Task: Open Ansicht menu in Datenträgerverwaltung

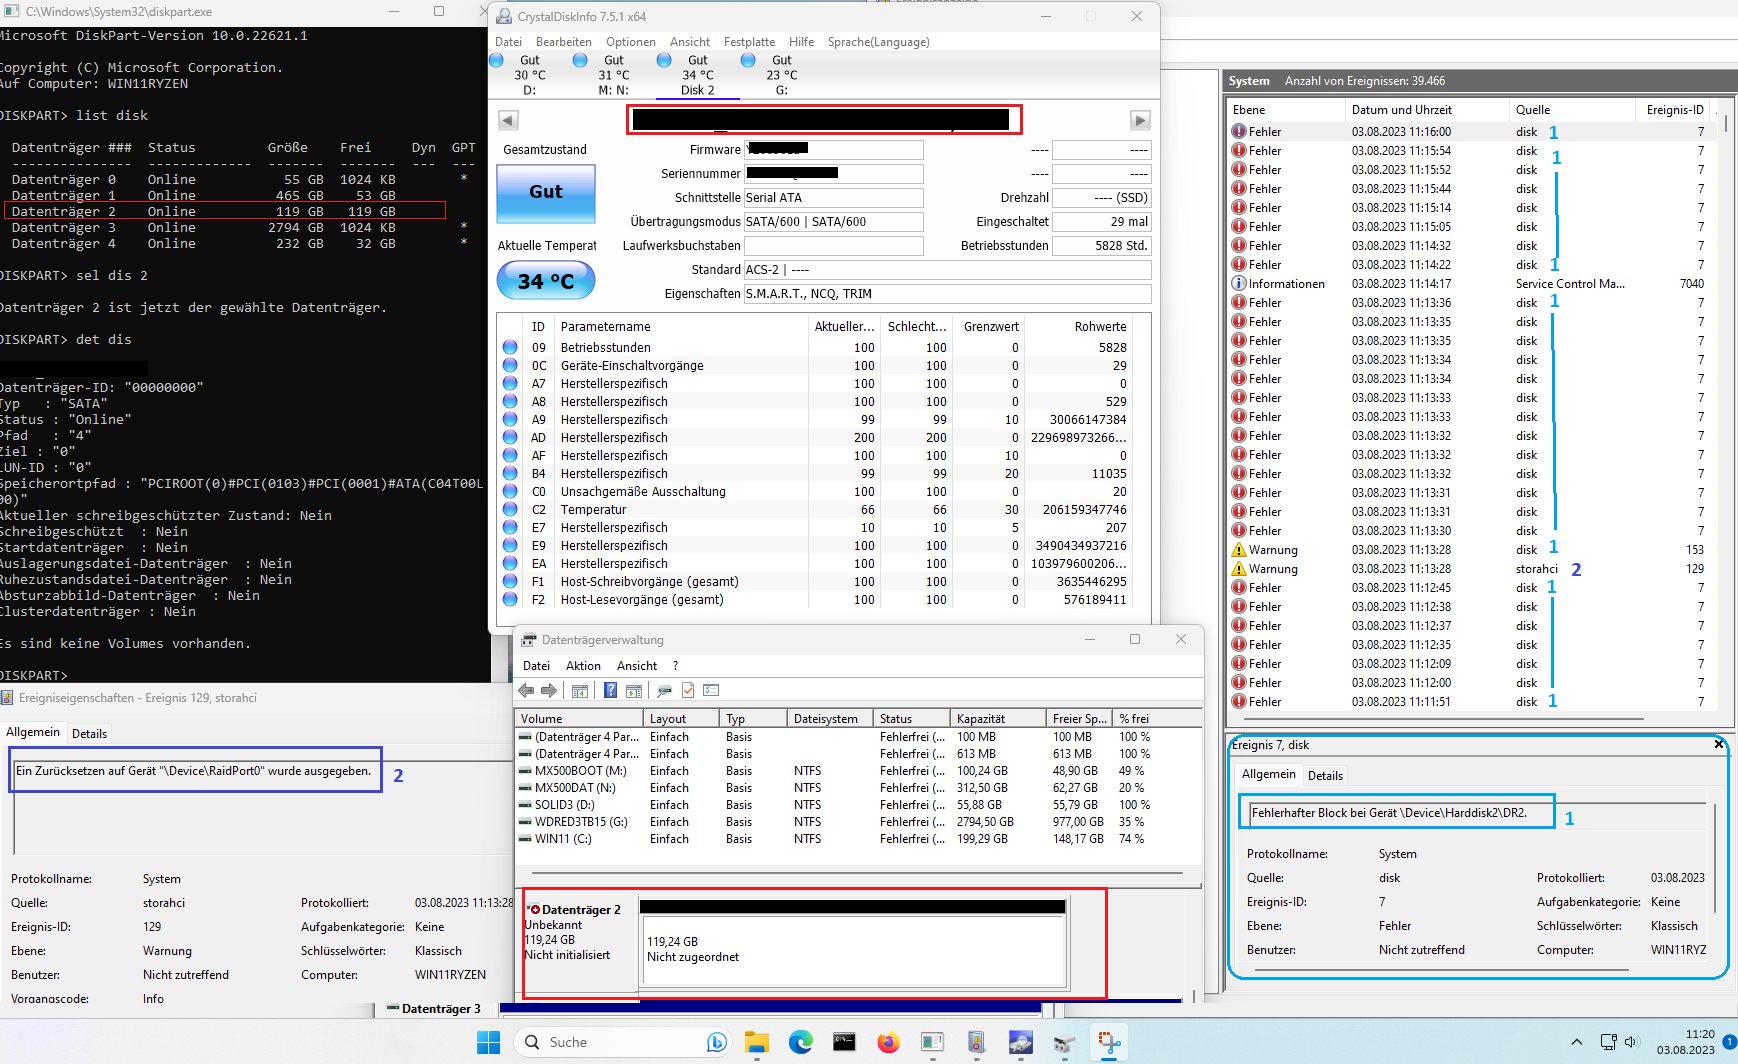Action: tap(637, 666)
